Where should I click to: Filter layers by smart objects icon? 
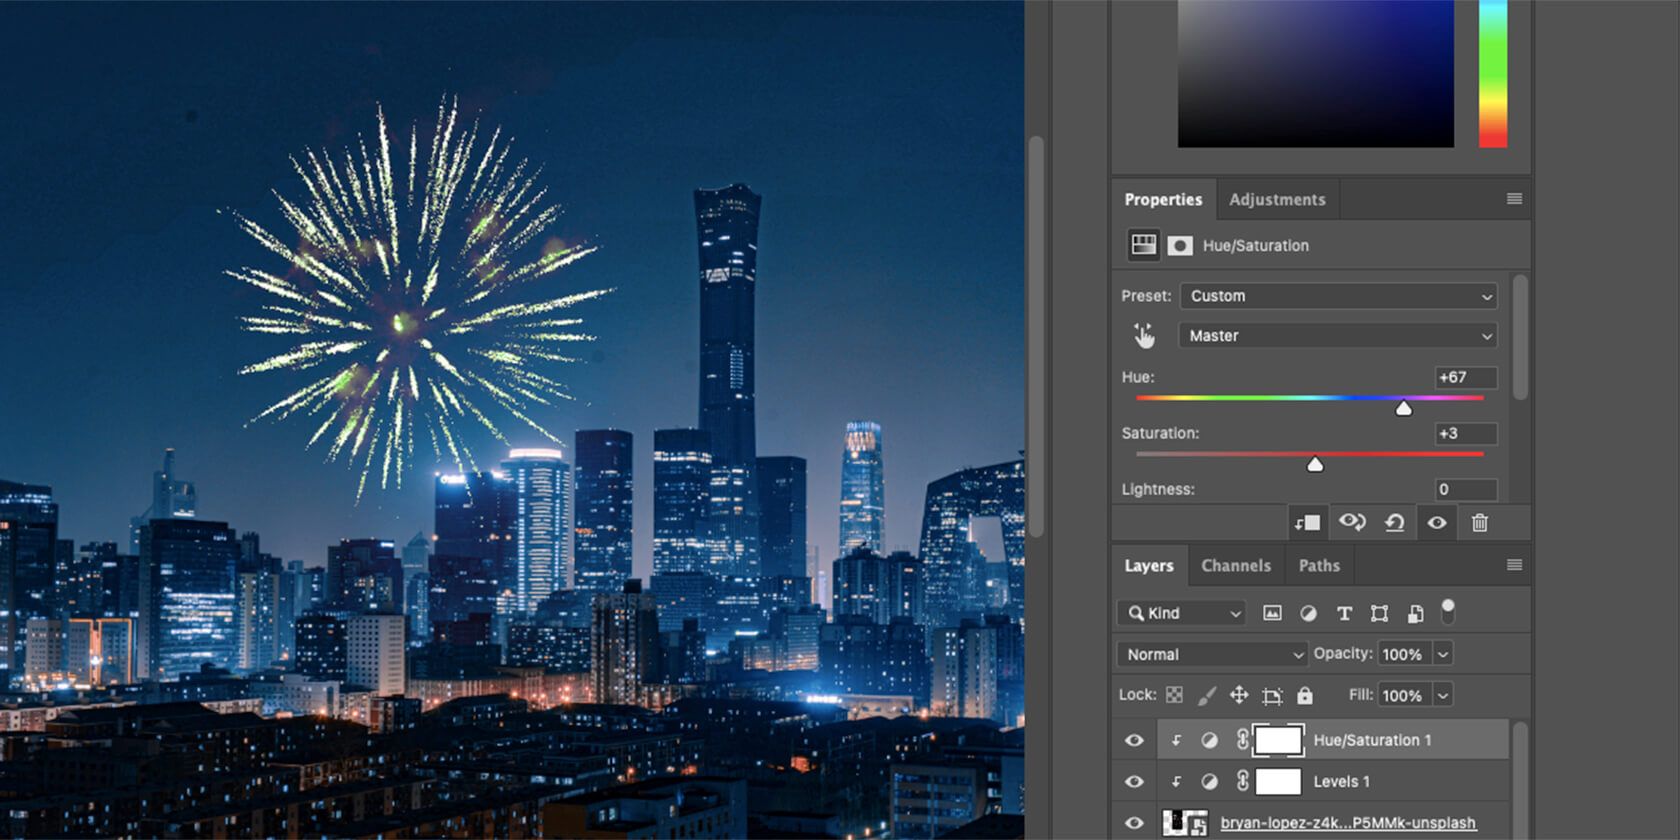coord(1415,613)
